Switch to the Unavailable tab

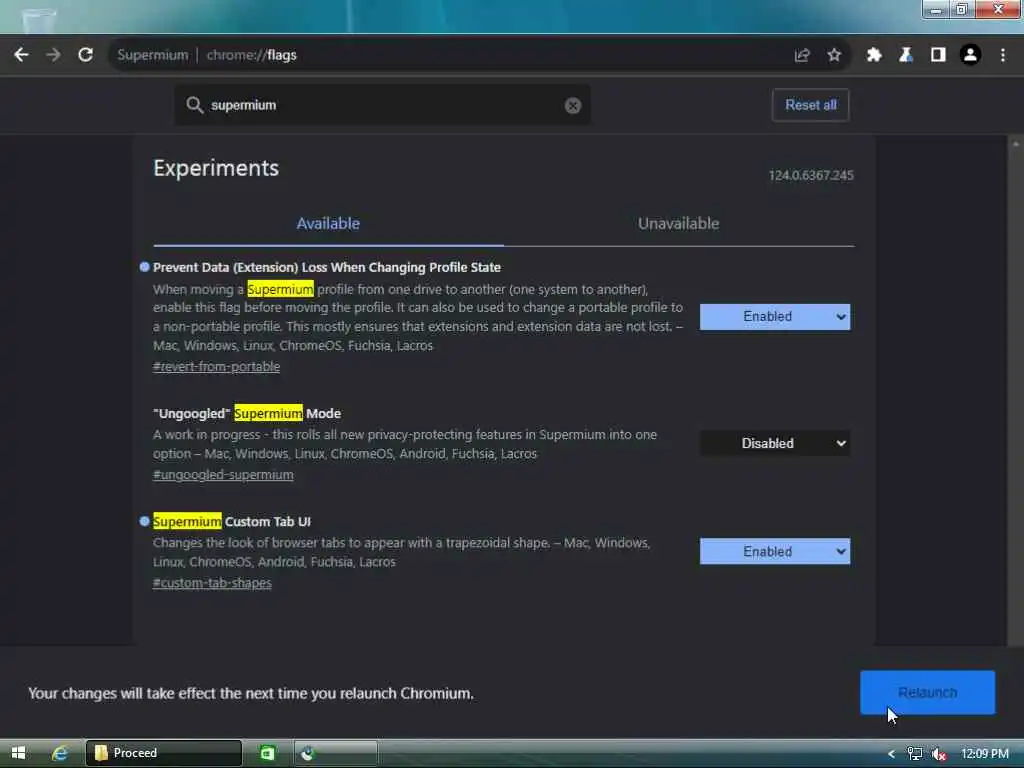coord(679,224)
